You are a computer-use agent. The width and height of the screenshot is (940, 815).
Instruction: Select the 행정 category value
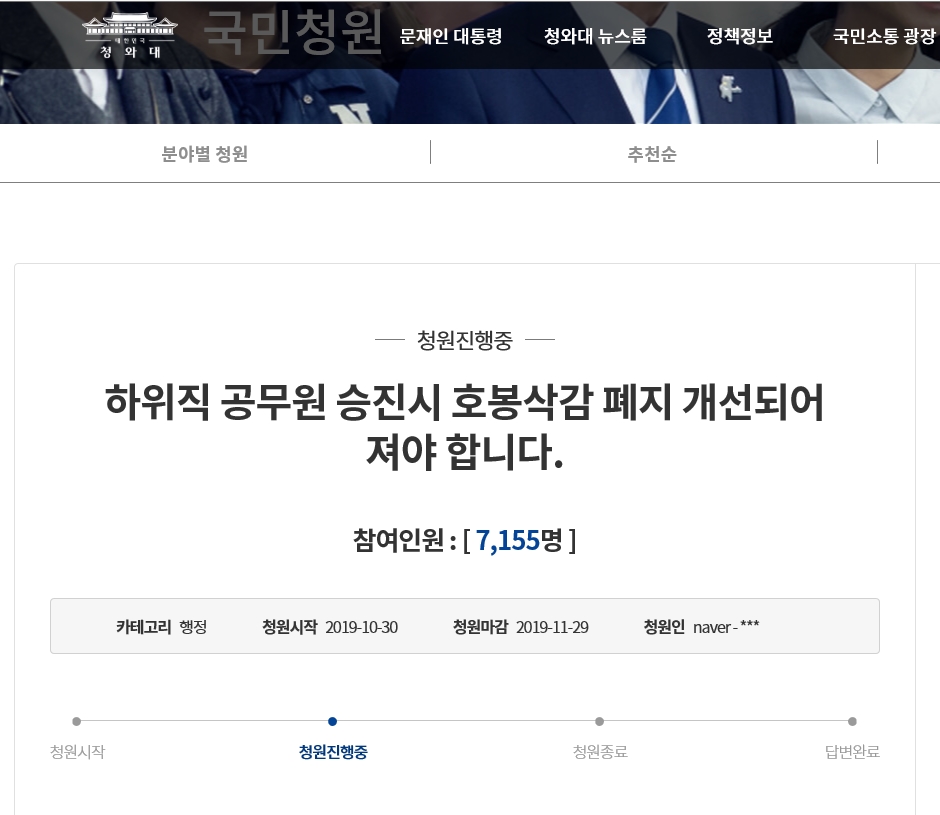pos(193,627)
